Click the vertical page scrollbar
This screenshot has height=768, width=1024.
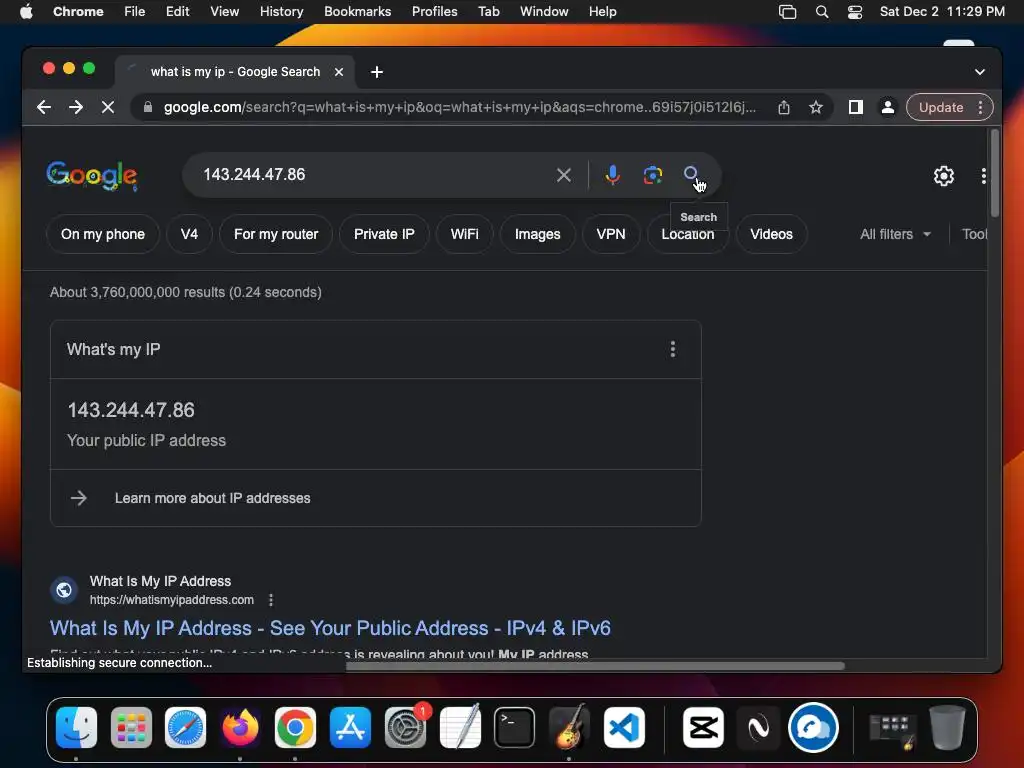click(x=995, y=173)
